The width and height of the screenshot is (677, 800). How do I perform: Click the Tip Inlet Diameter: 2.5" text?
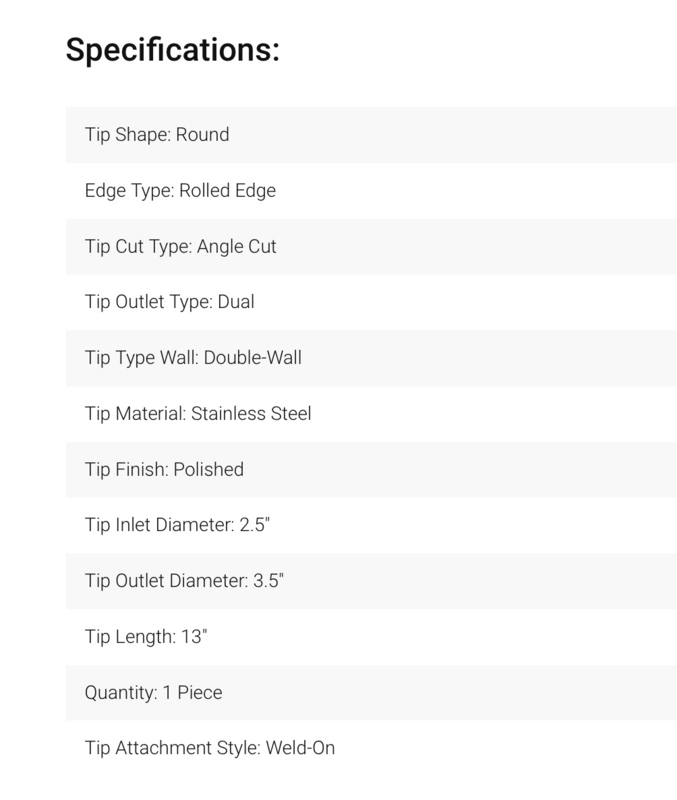click(177, 525)
